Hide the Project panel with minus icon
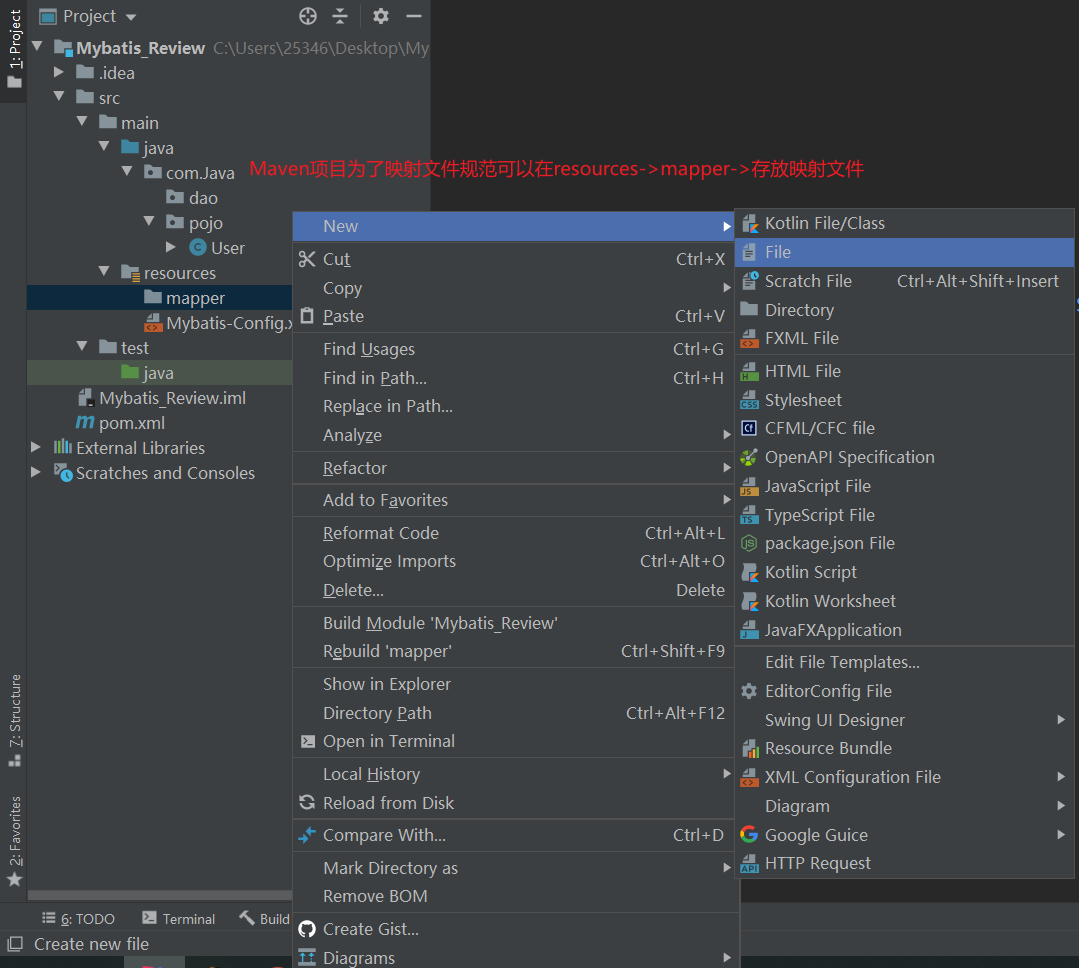The height and width of the screenshot is (968, 1079). [x=414, y=16]
